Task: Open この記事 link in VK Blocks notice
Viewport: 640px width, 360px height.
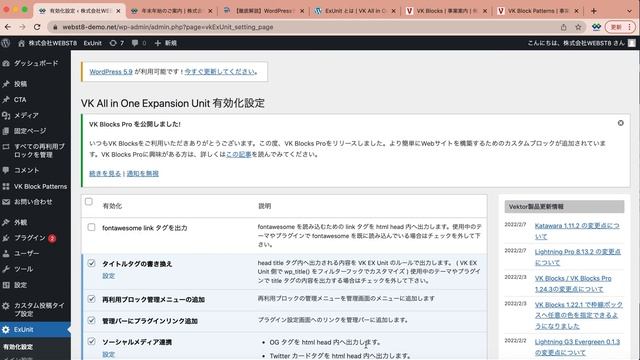Action: click(x=239, y=154)
